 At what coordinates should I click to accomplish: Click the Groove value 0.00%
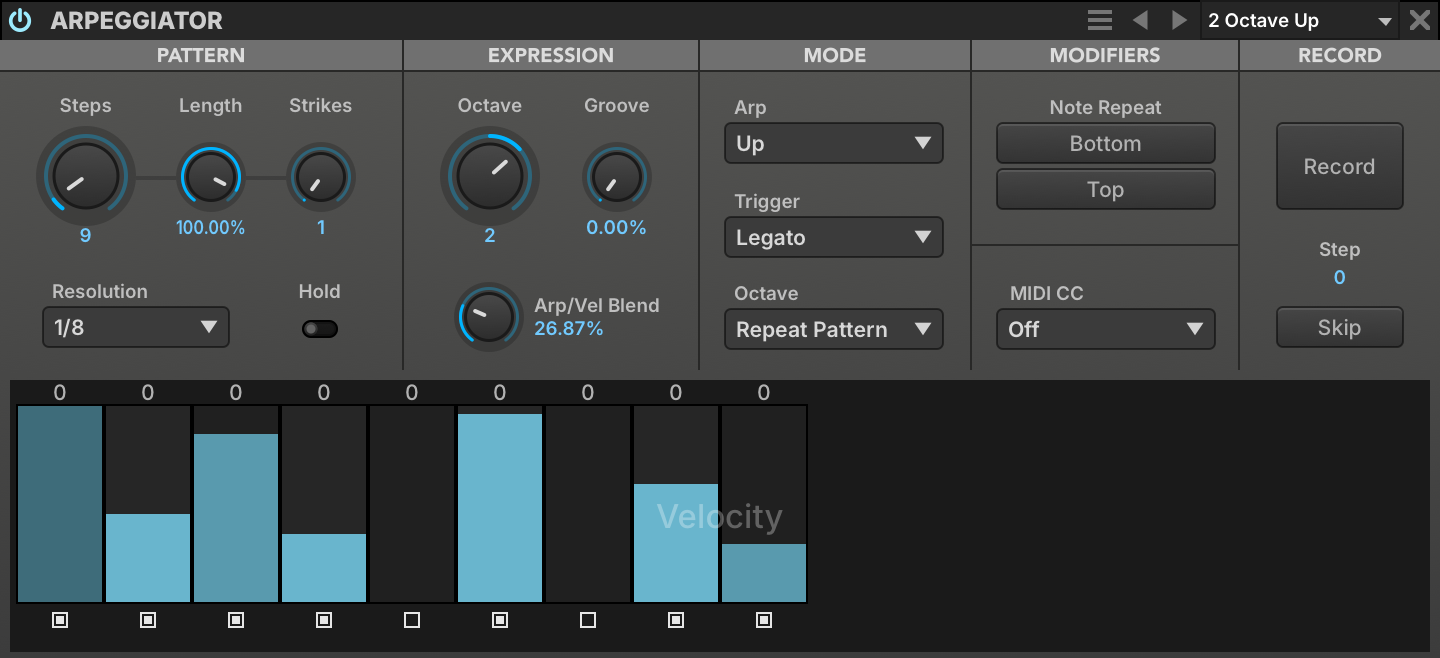click(617, 228)
